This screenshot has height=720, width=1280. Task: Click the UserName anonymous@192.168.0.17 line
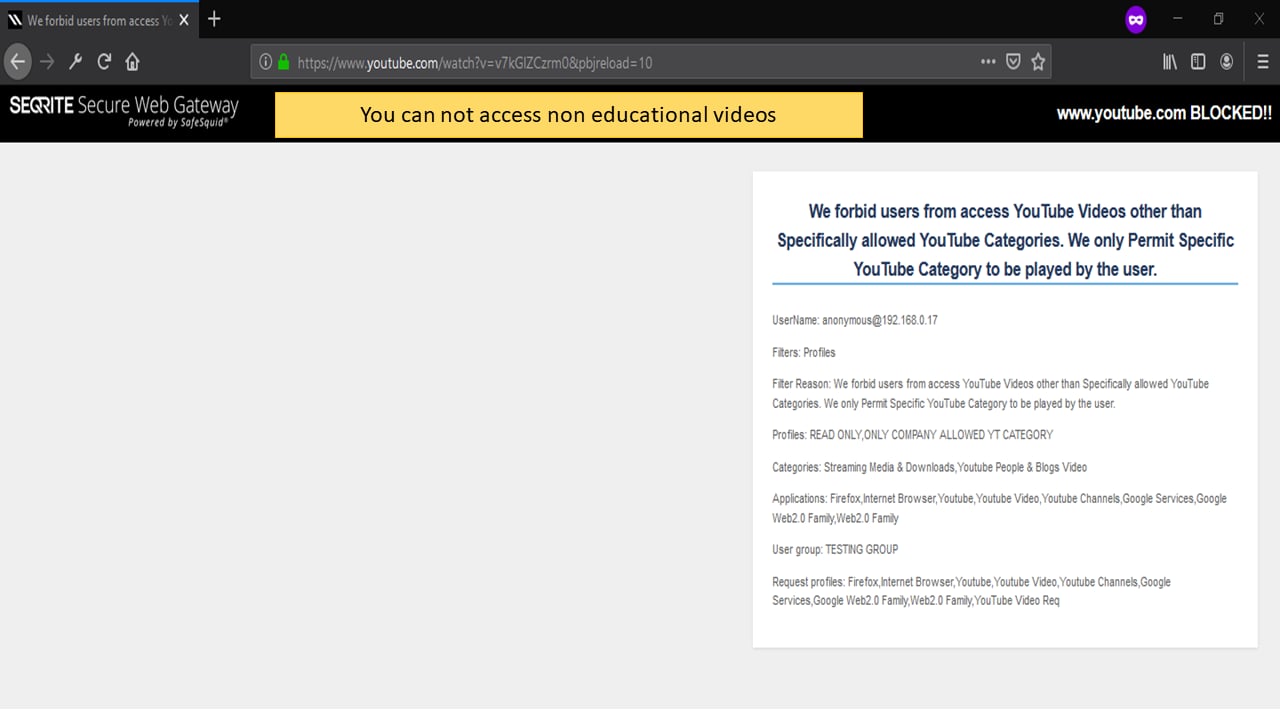pos(855,321)
